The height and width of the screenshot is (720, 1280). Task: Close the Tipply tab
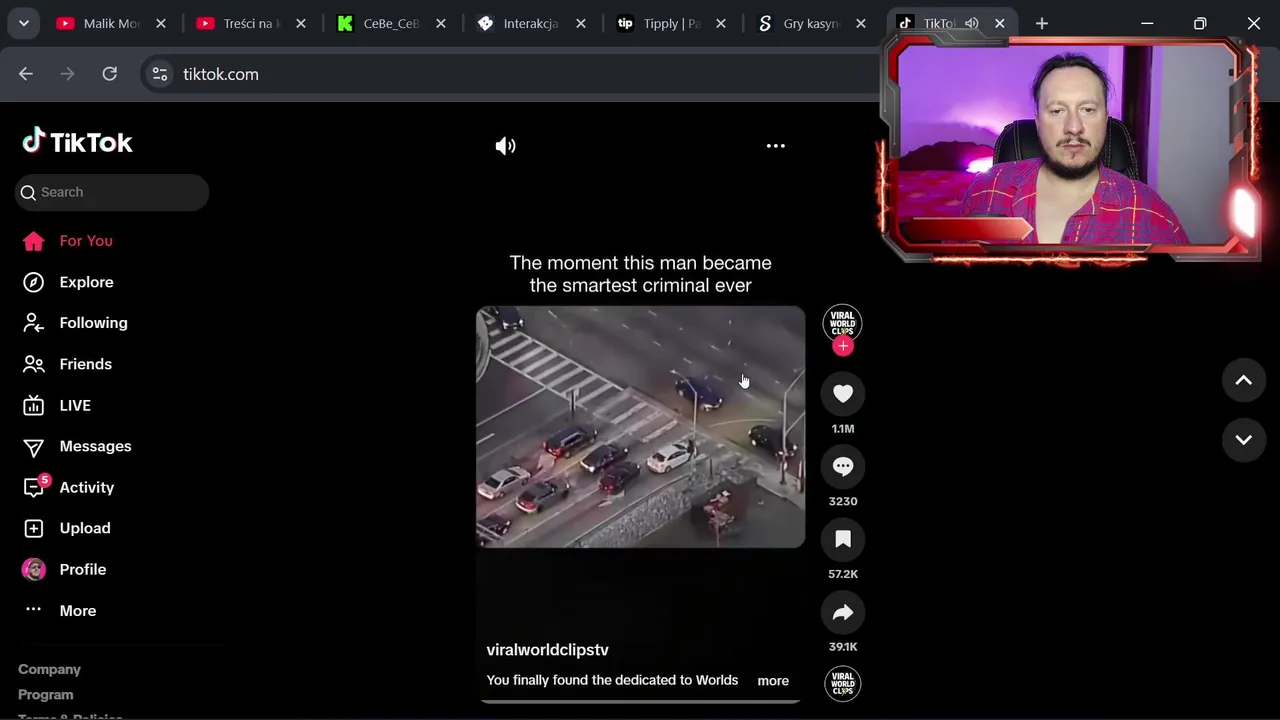721,23
